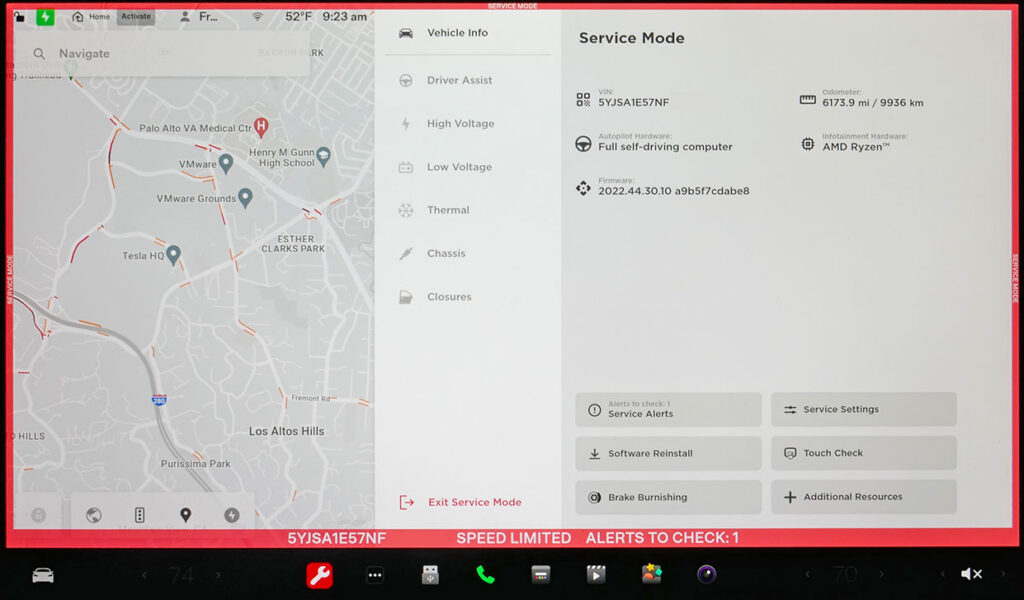The image size is (1024, 600).
Task: Open Brake Burnishing
Action: 668,497
